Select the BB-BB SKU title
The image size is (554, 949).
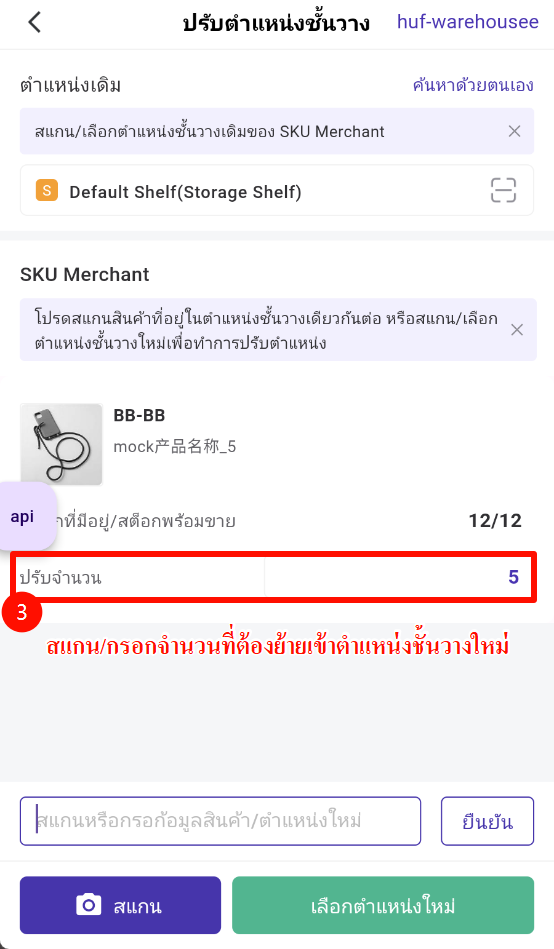139,415
